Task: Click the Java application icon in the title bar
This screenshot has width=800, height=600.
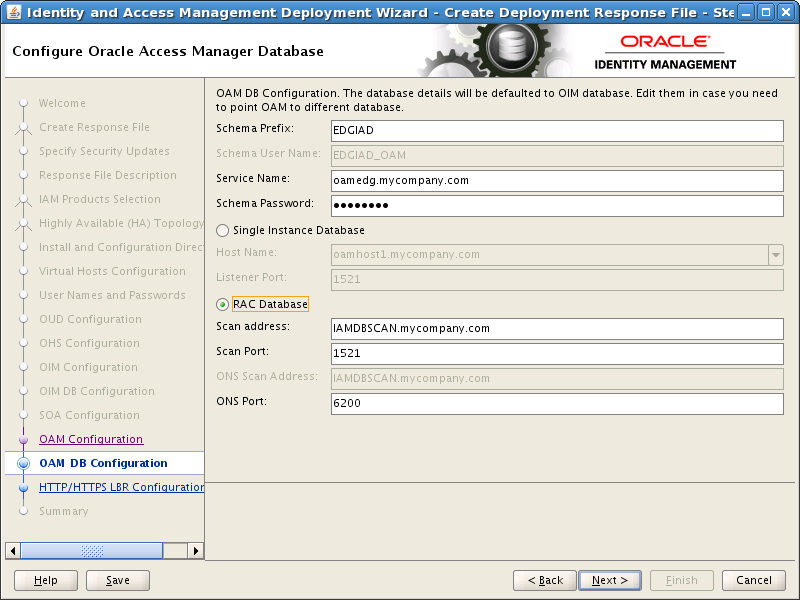Action: point(14,12)
